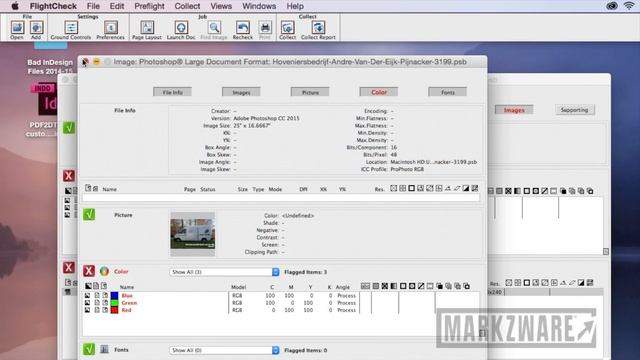Open the Apple menu

(x=15, y=6)
